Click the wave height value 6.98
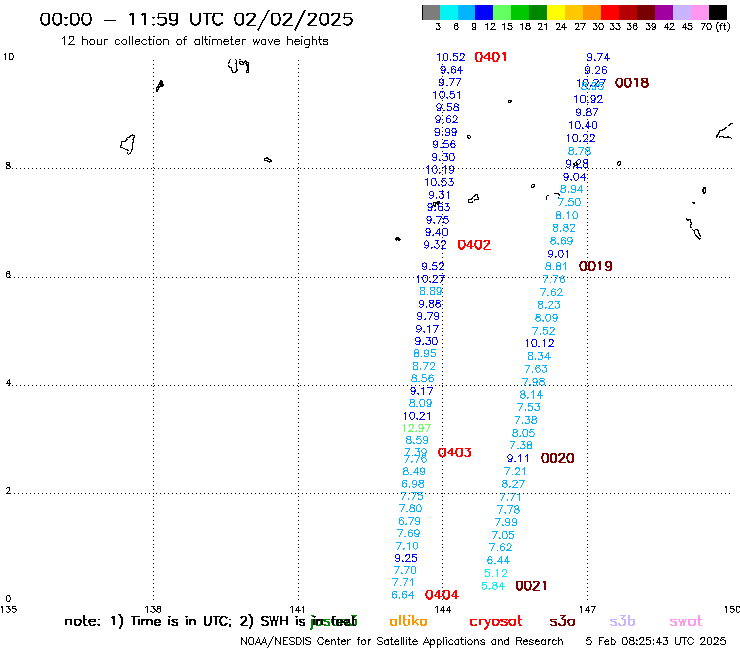740x650 pixels. pyautogui.click(x=413, y=484)
